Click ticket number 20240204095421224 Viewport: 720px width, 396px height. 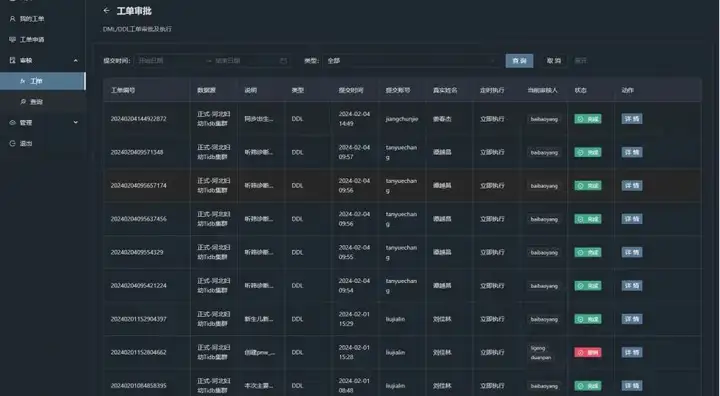(138, 286)
